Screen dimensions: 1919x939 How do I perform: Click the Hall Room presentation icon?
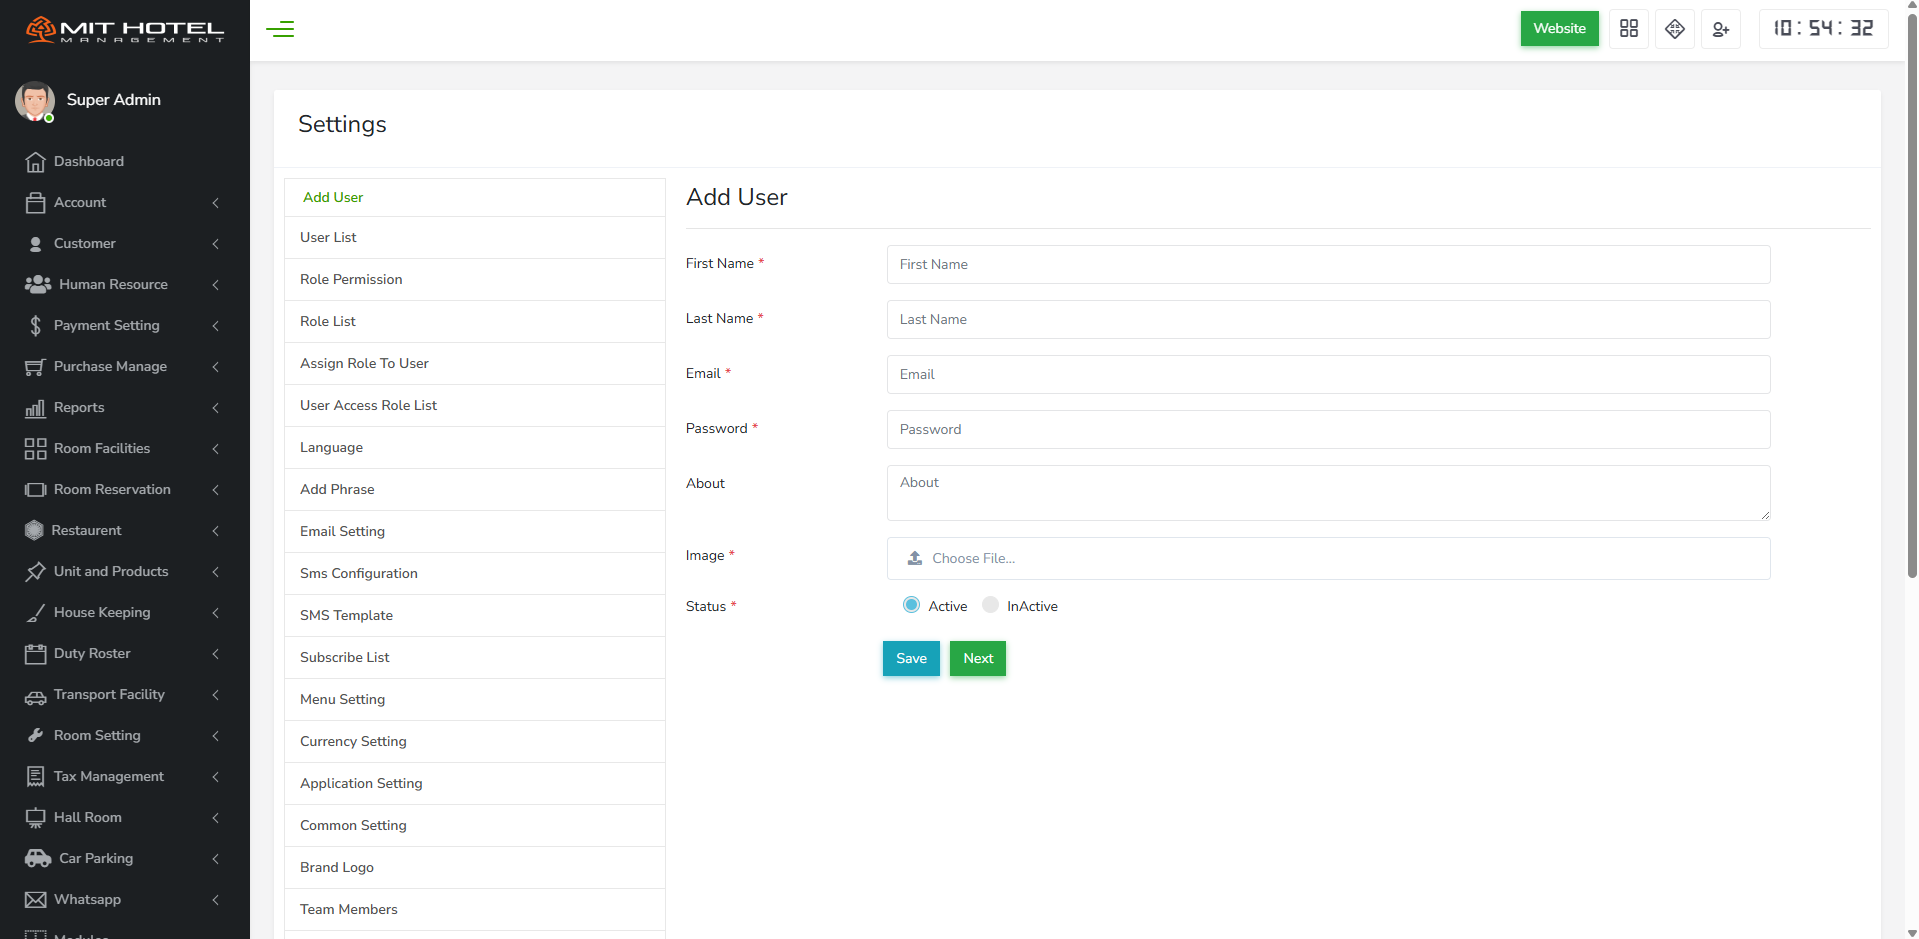(35, 818)
